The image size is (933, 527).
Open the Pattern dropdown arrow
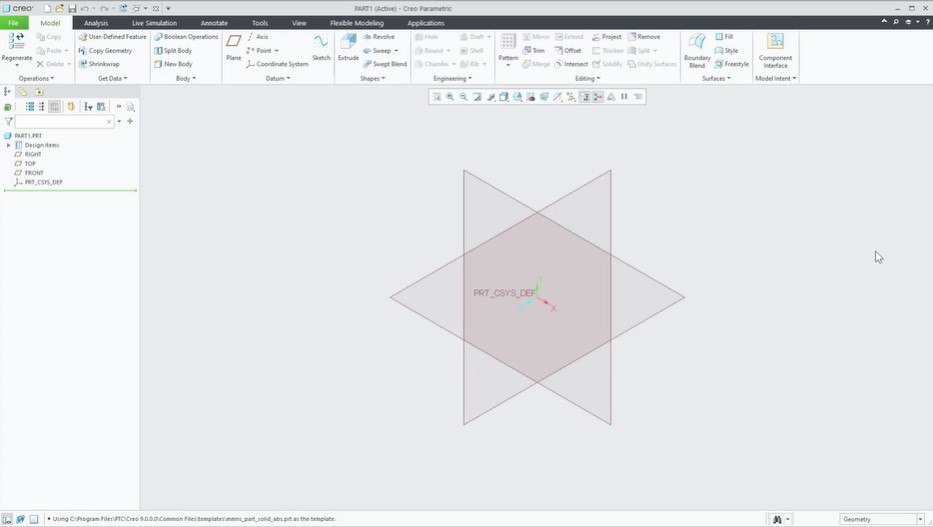[x=508, y=65]
